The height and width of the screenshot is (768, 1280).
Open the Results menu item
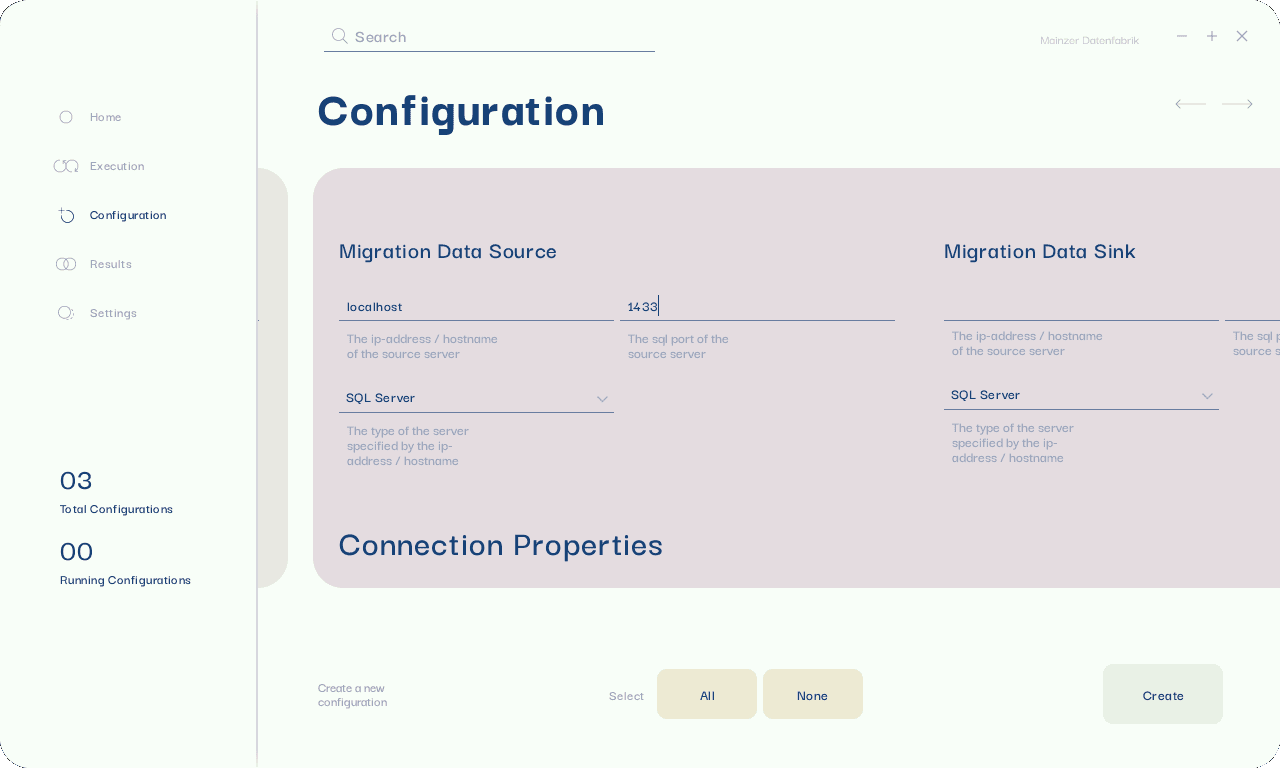pos(110,264)
